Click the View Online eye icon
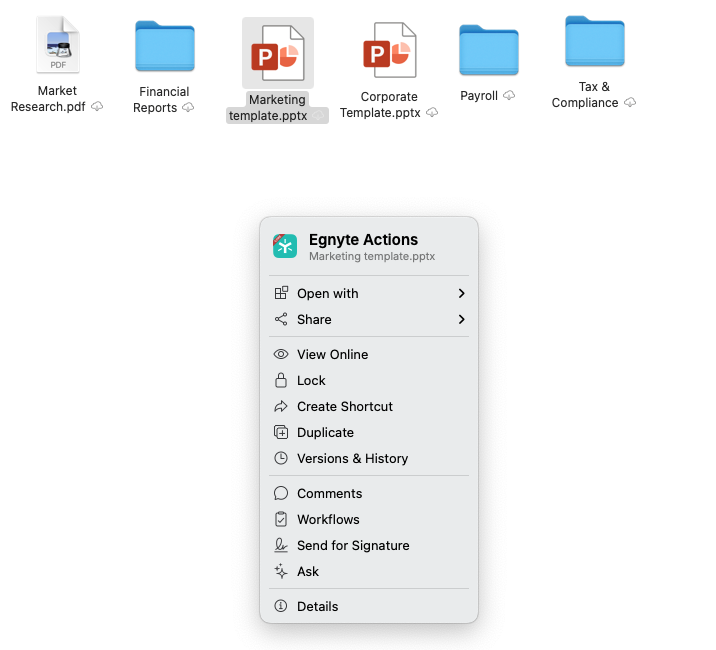This screenshot has height=650, width=716. click(281, 354)
